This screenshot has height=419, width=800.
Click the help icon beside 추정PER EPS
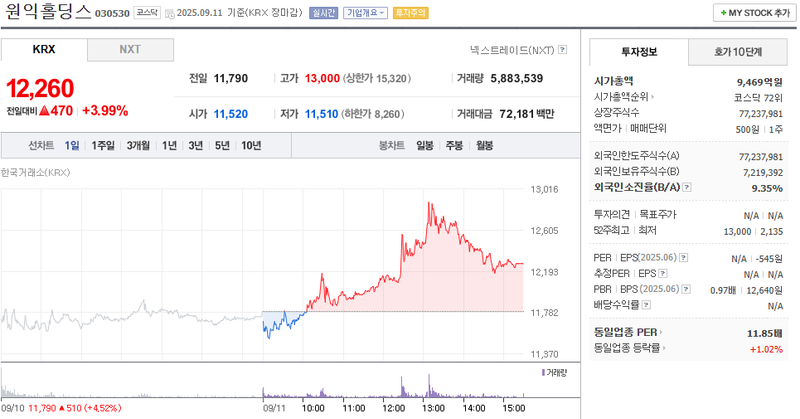663,274
